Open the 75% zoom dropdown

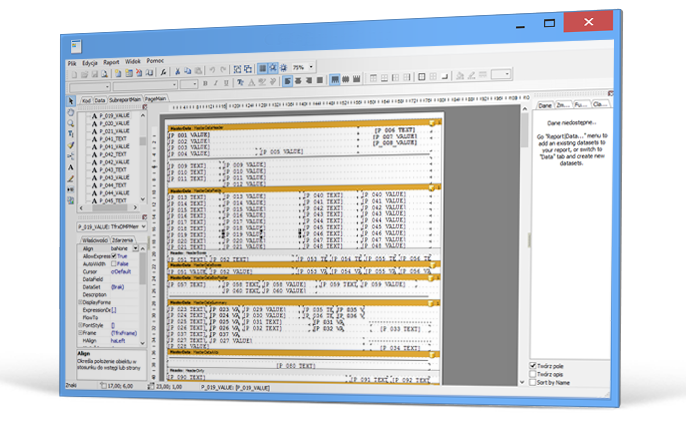(x=311, y=68)
